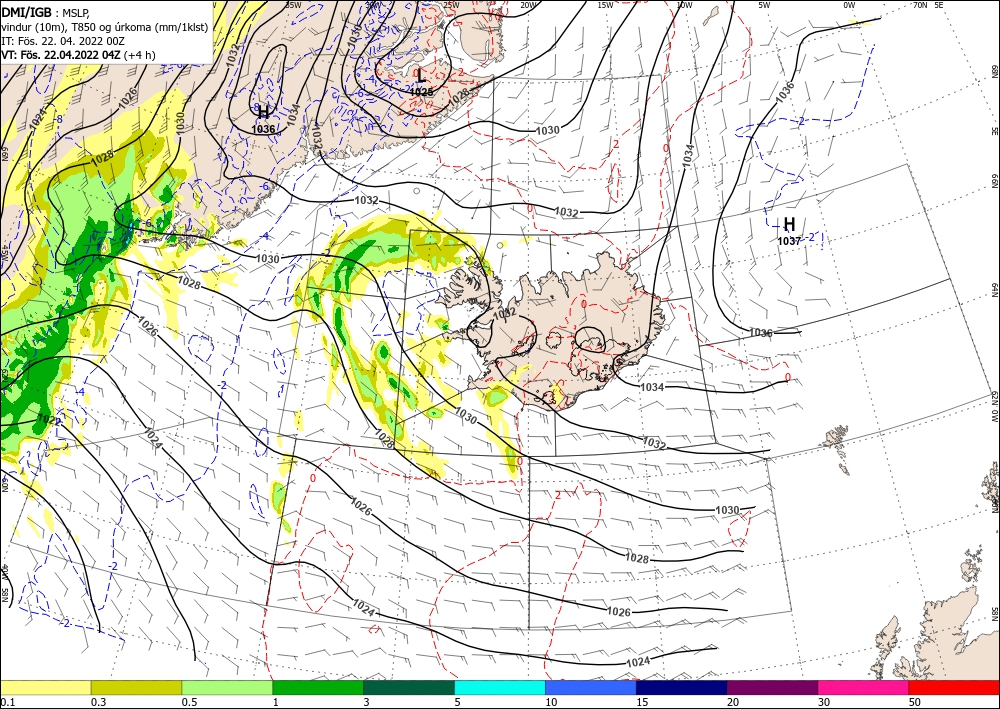
Task: Click the legend scale value '50'
Action: click(915, 702)
